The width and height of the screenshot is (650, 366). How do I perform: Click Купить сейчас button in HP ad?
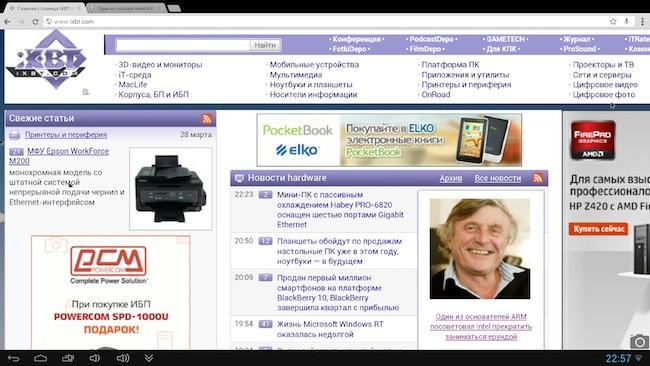[598, 229]
